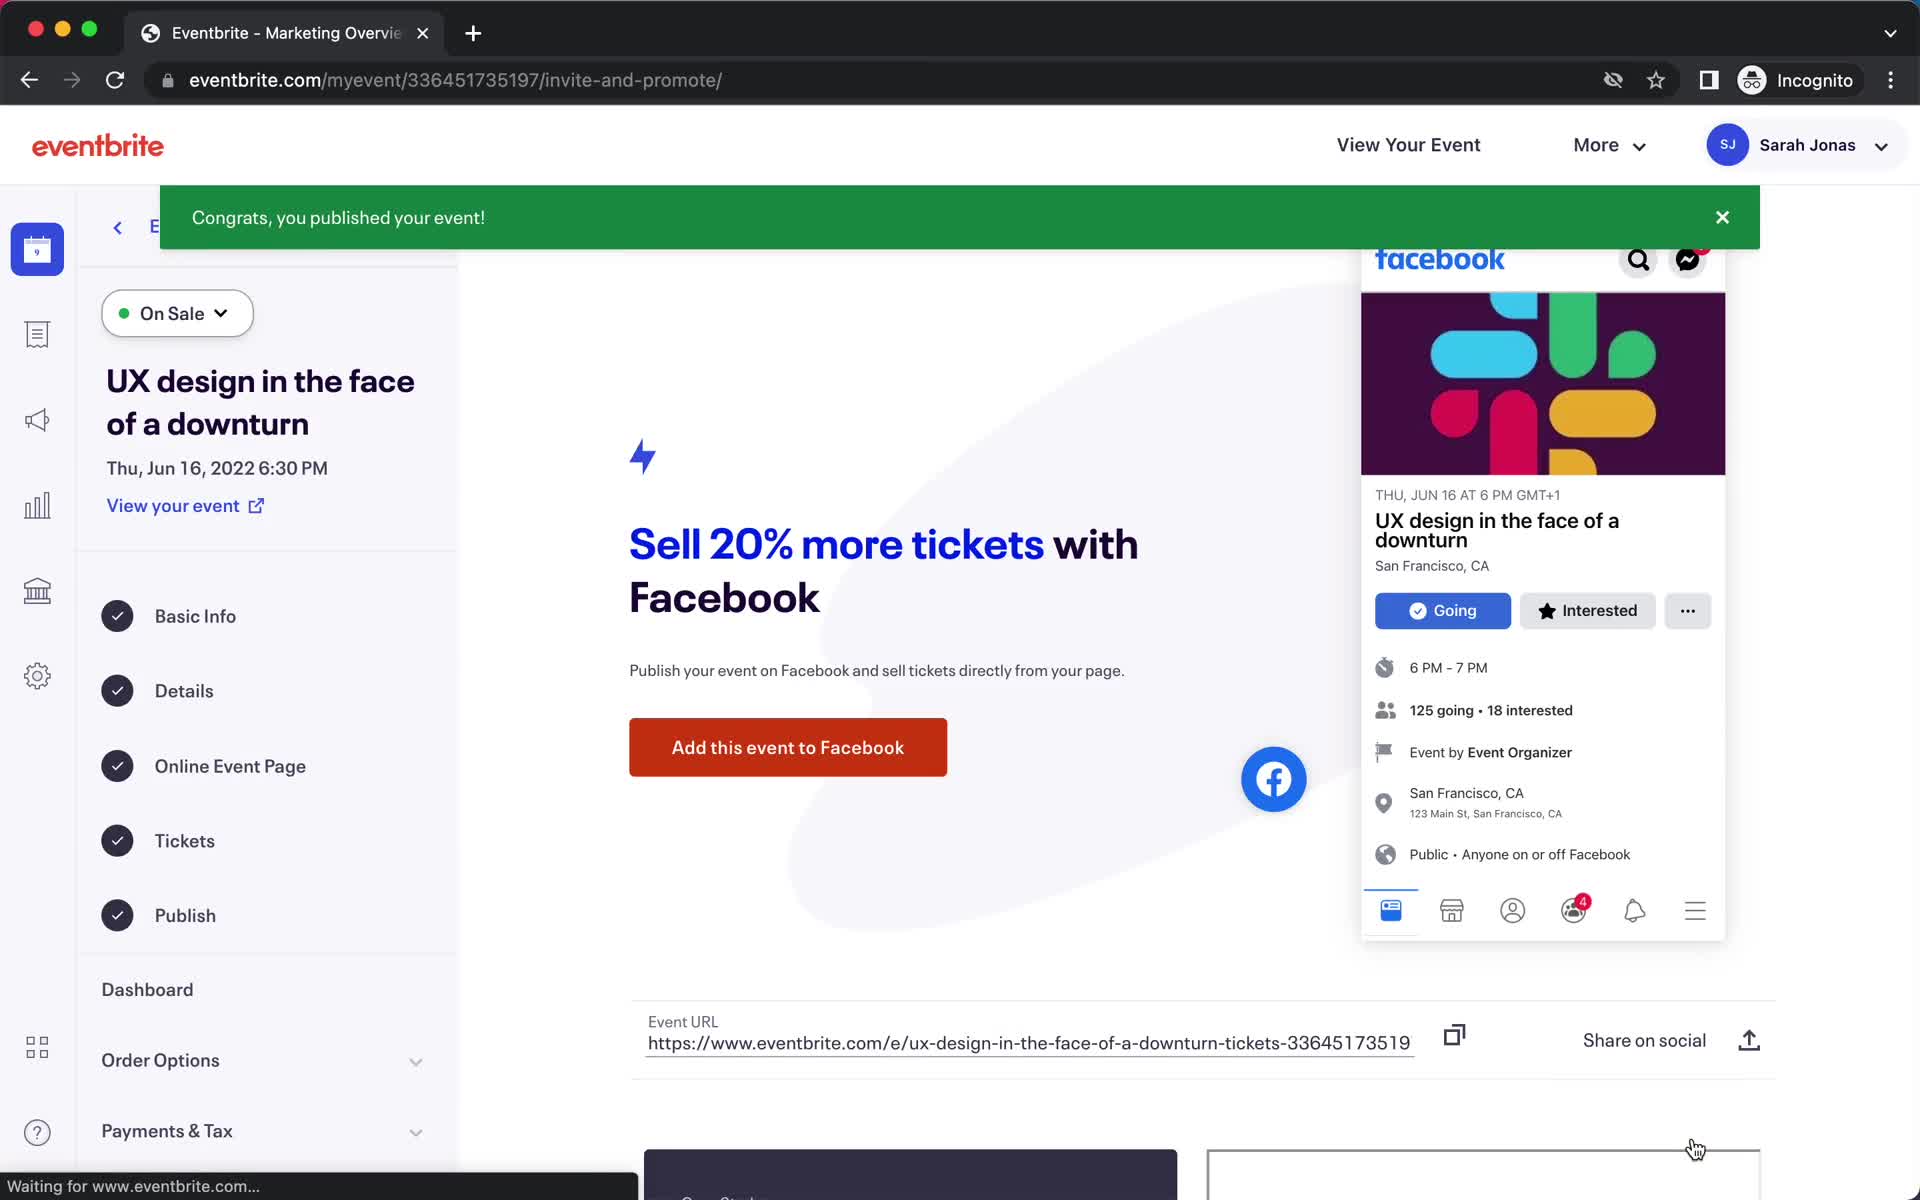The image size is (1920, 1200).
Task: Open the Marketing megaphone sidebar icon
Action: 37,420
